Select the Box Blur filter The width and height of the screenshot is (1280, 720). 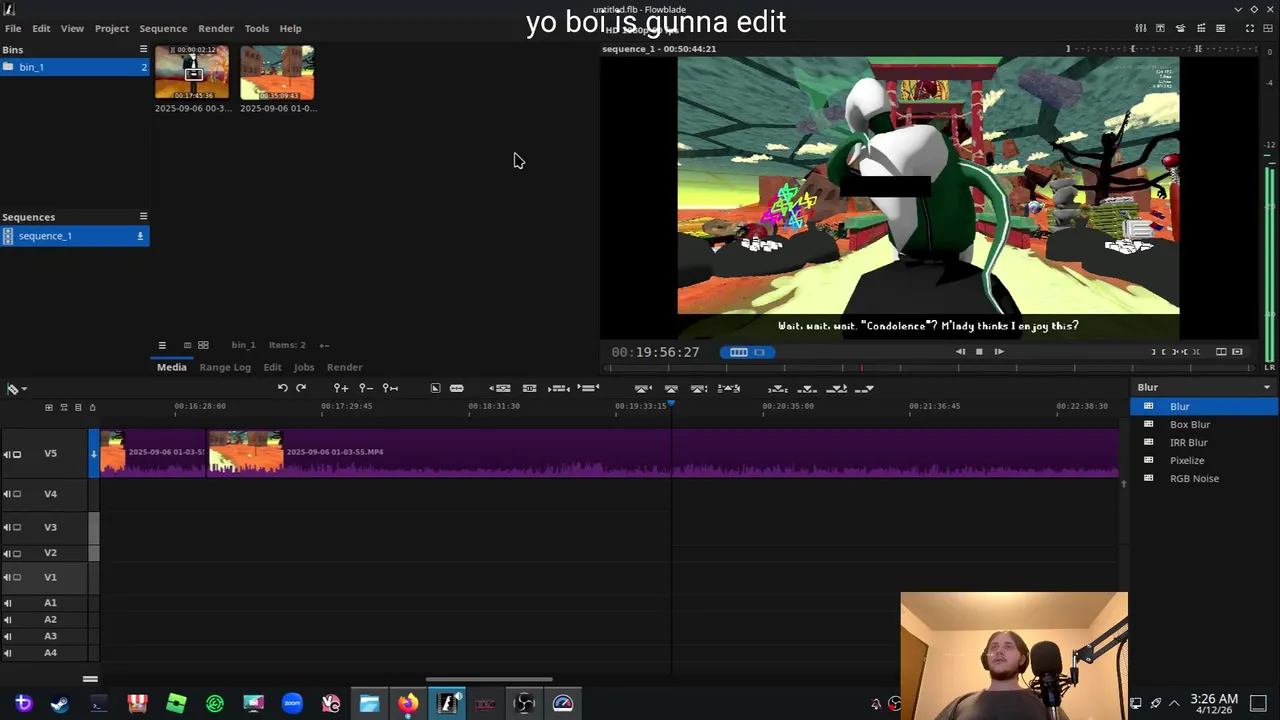click(x=1205, y=425)
